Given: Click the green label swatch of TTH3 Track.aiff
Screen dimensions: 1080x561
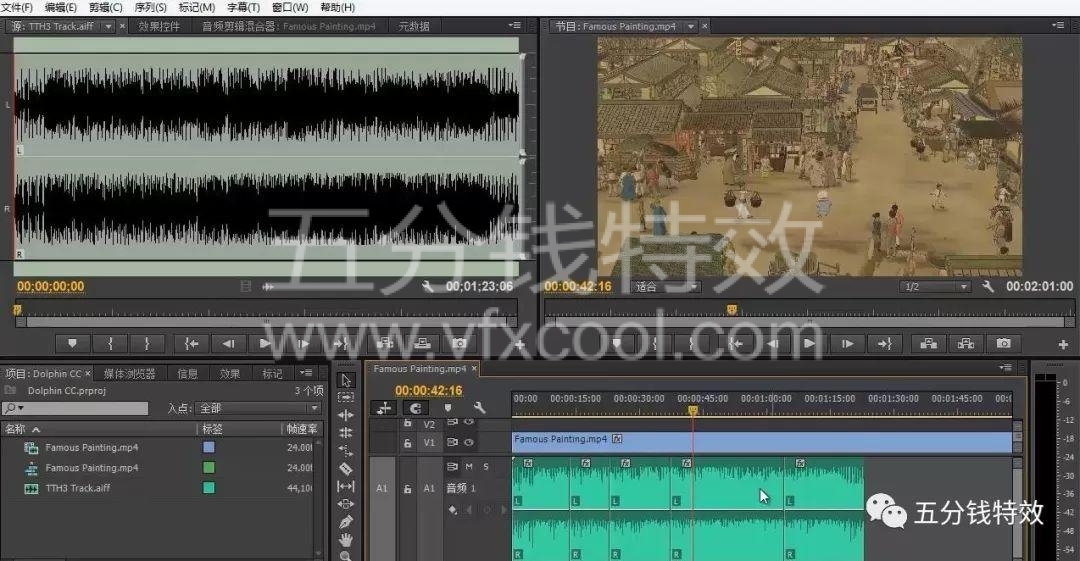Looking at the screenshot, I should coord(209,488).
